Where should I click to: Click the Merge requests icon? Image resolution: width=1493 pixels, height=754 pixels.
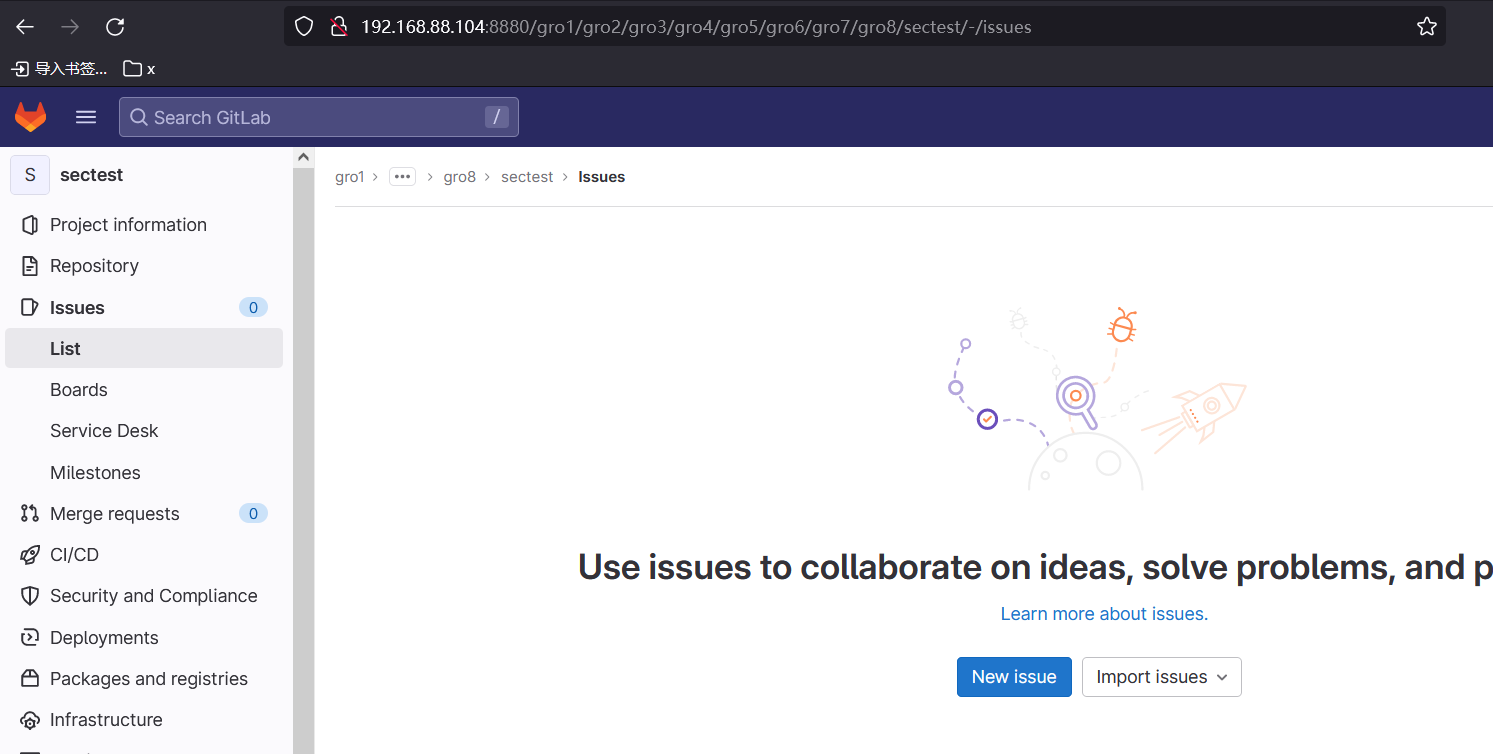coord(30,514)
